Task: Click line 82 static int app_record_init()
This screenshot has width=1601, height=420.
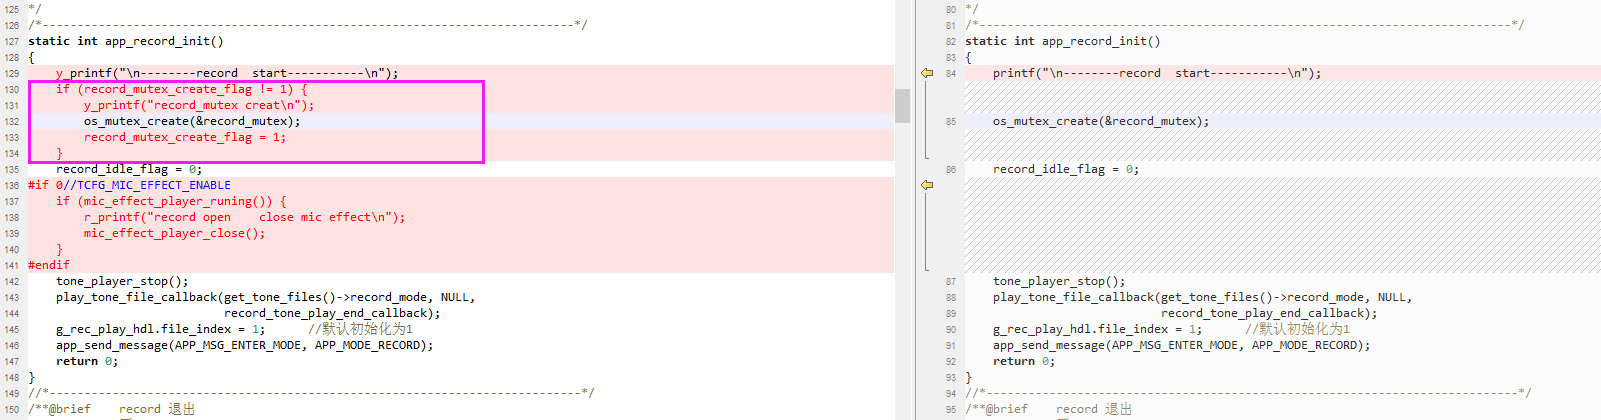Action: coord(1063,41)
